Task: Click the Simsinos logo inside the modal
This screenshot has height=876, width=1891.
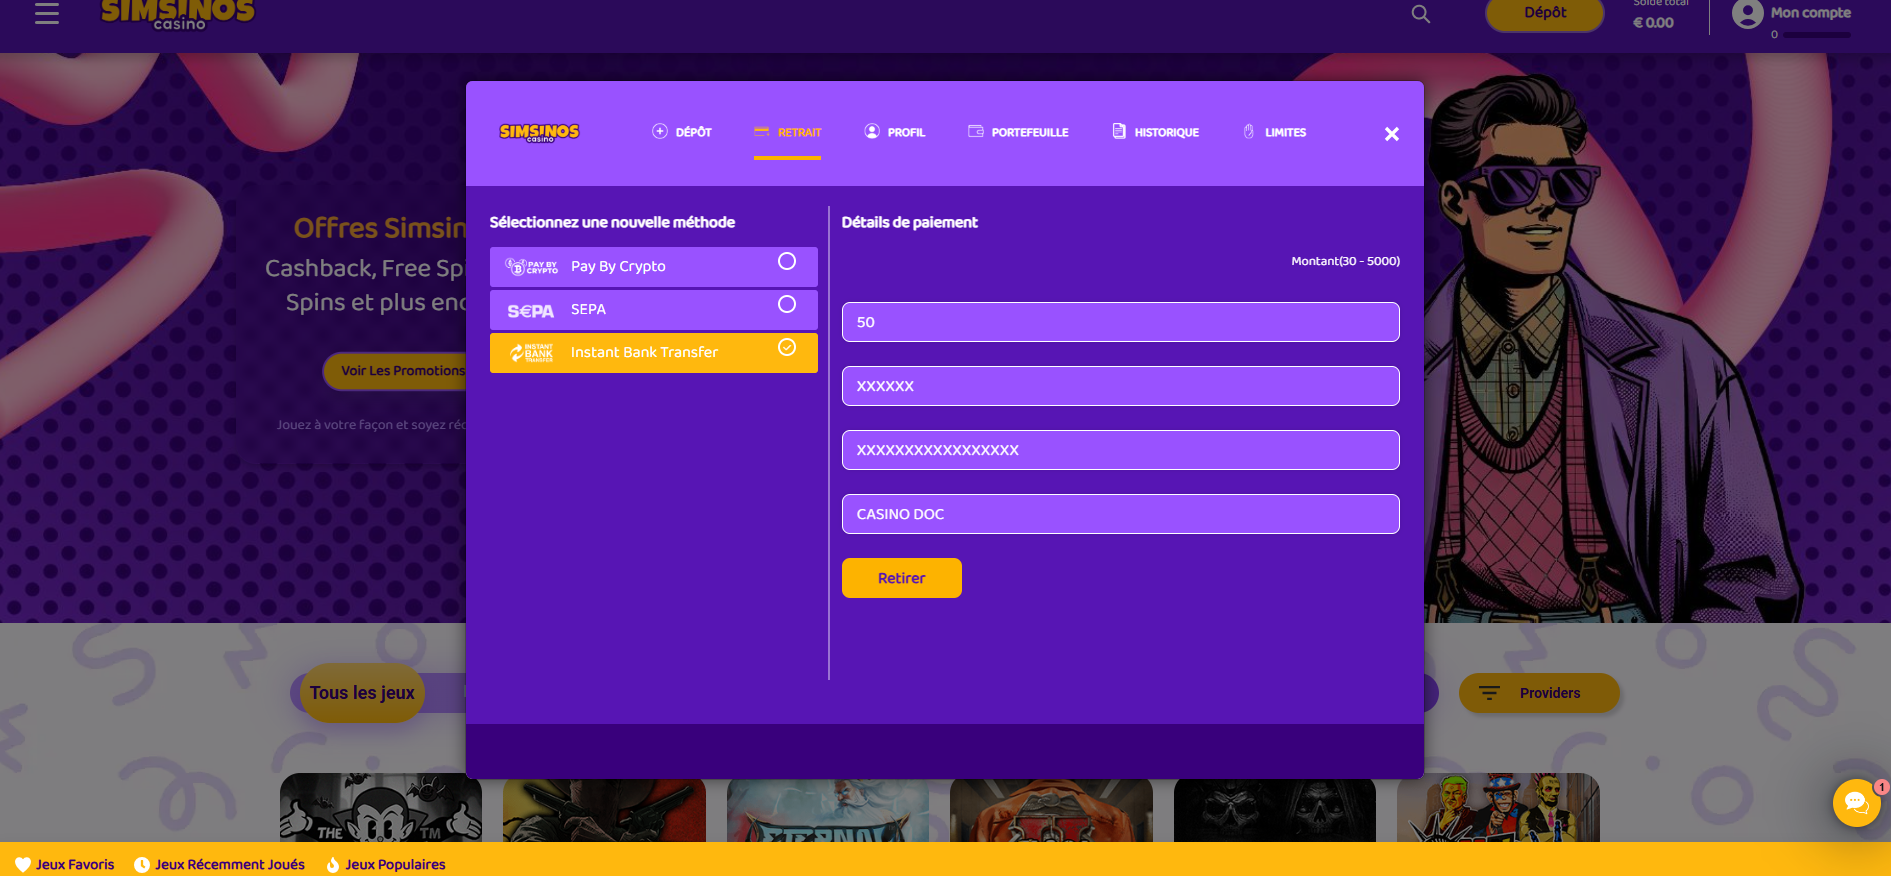Action: click(539, 132)
